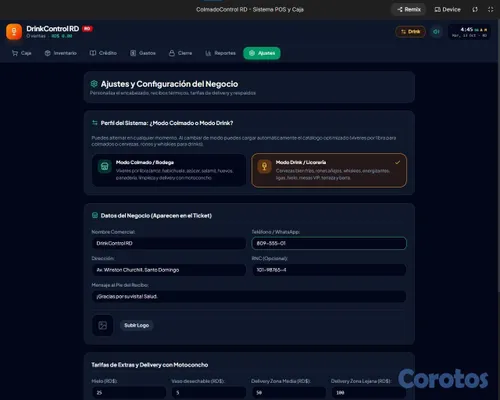Click the Teléfono / WhatsApp input field
The height and width of the screenshot is (400, 500).
(x=329, y=243)
